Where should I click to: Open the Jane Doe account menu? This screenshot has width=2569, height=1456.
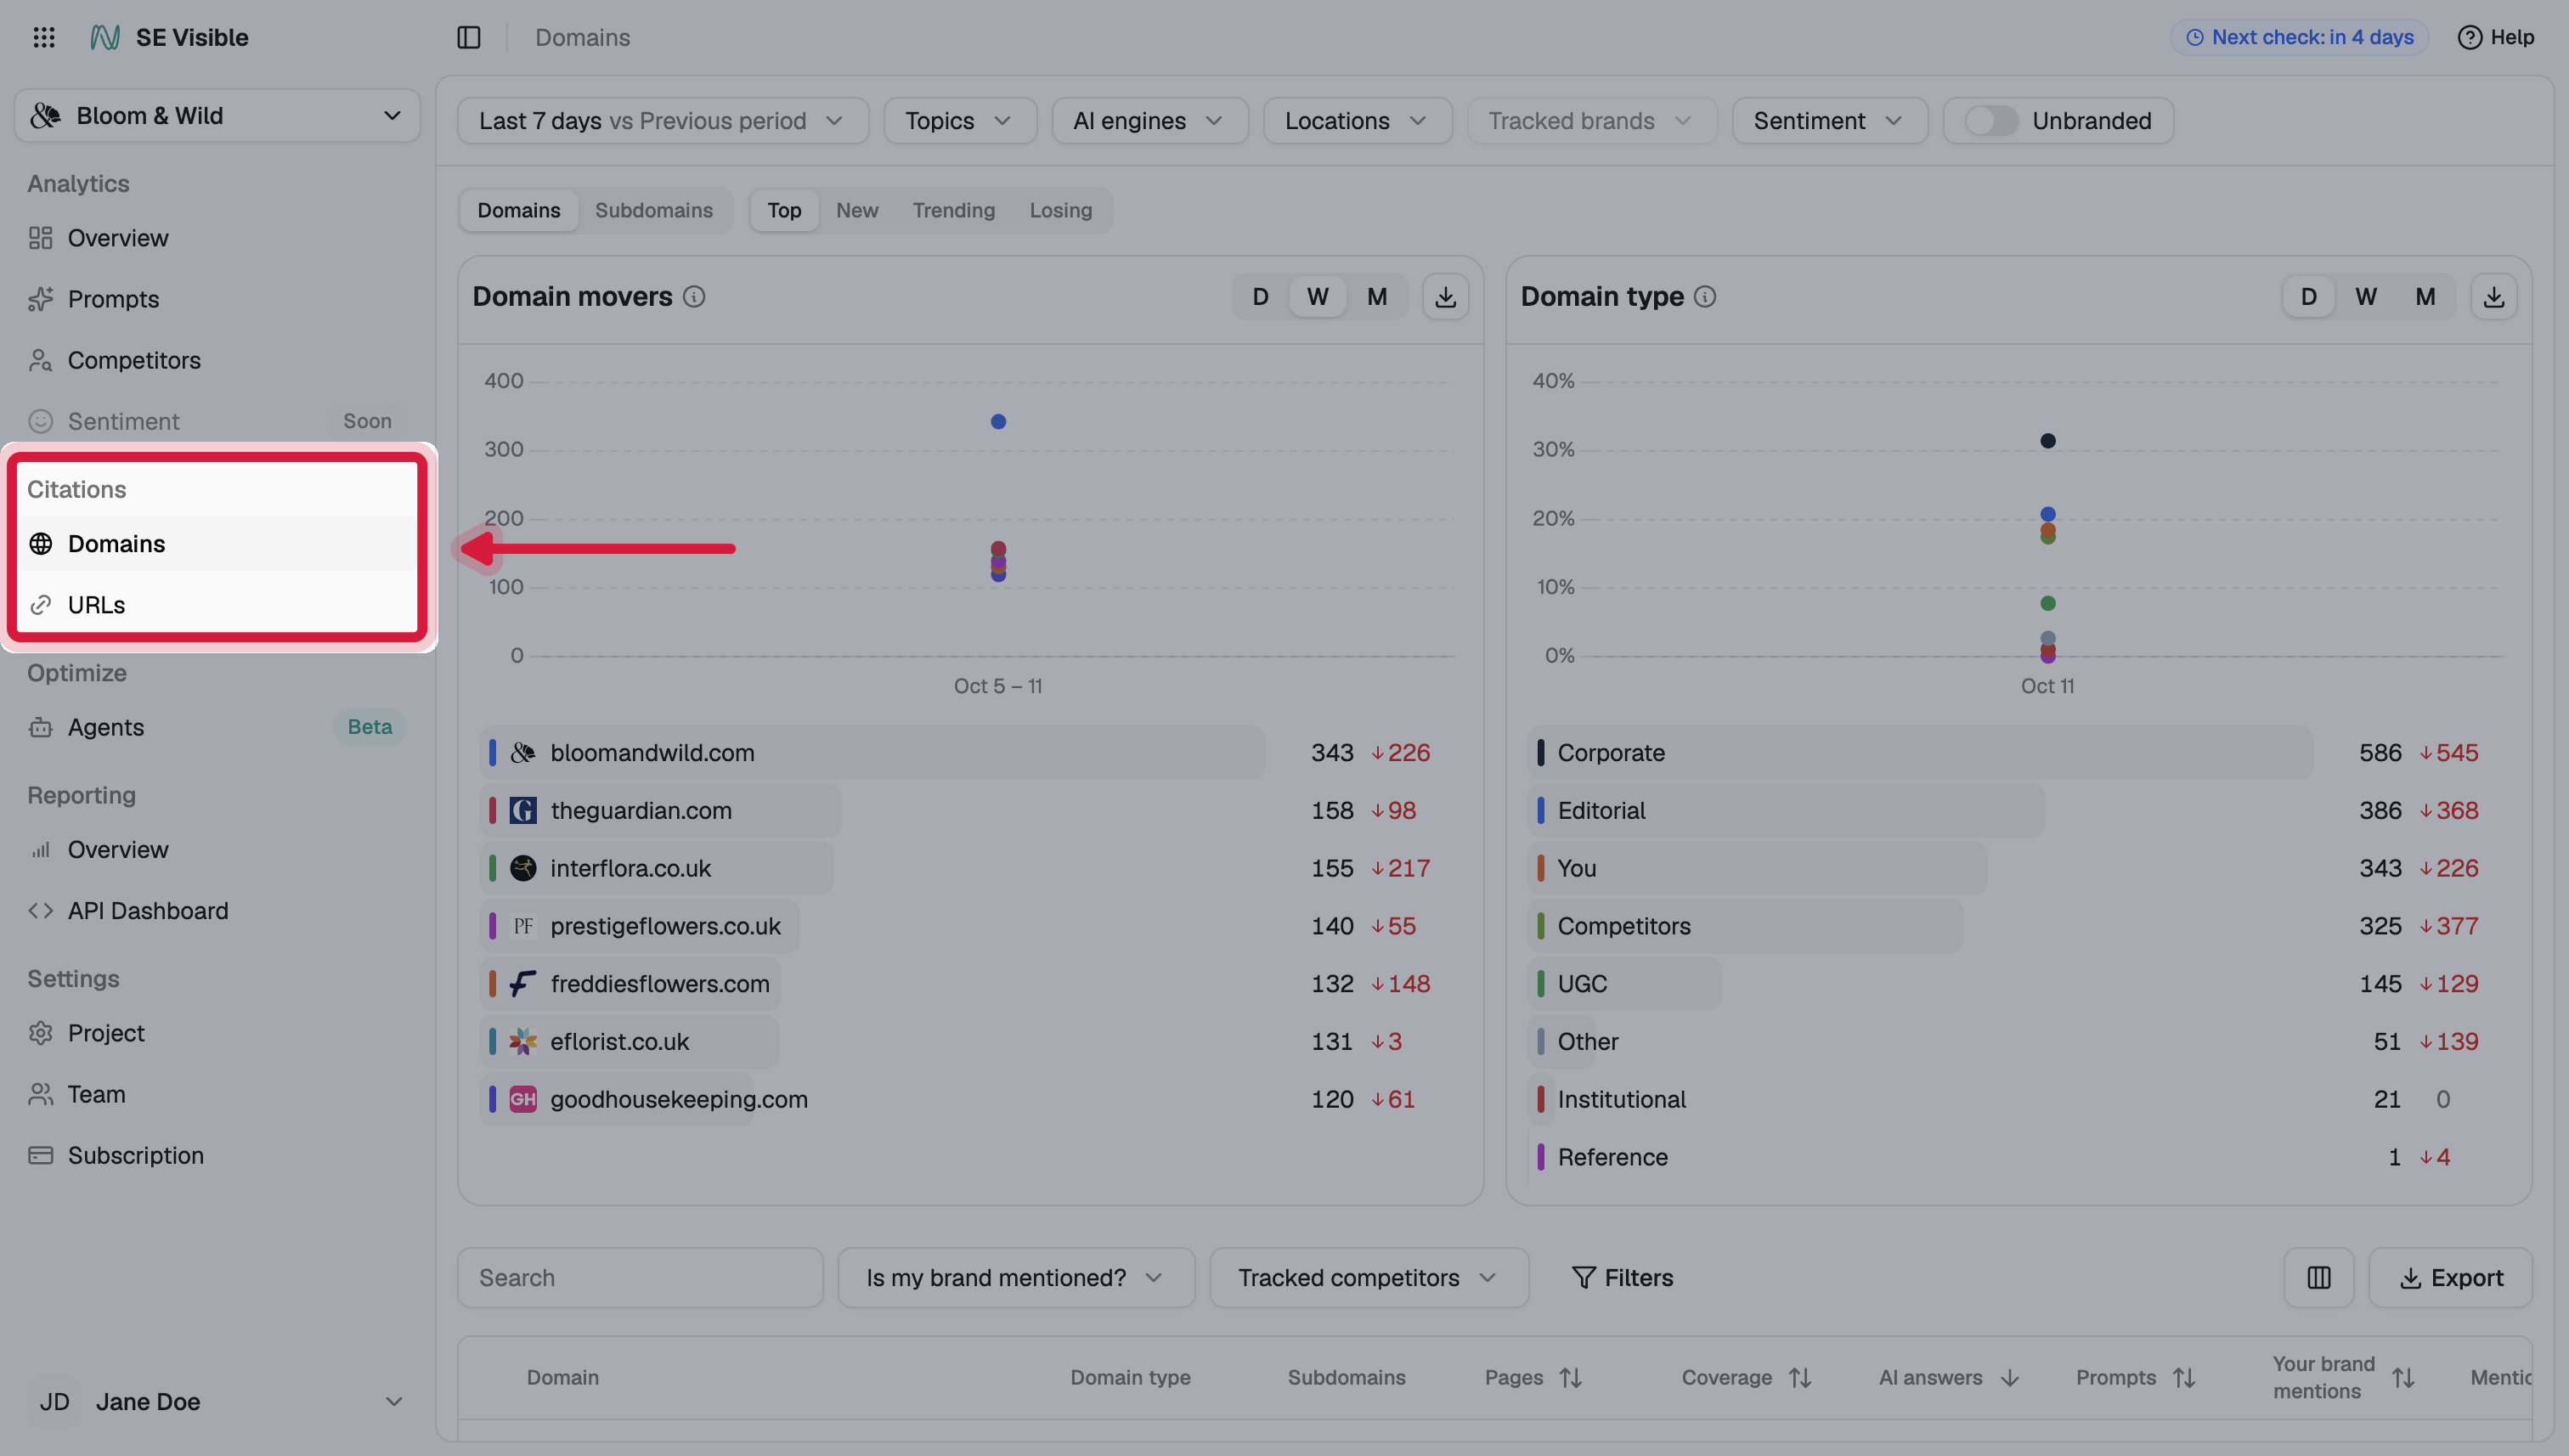point(217,1402)
